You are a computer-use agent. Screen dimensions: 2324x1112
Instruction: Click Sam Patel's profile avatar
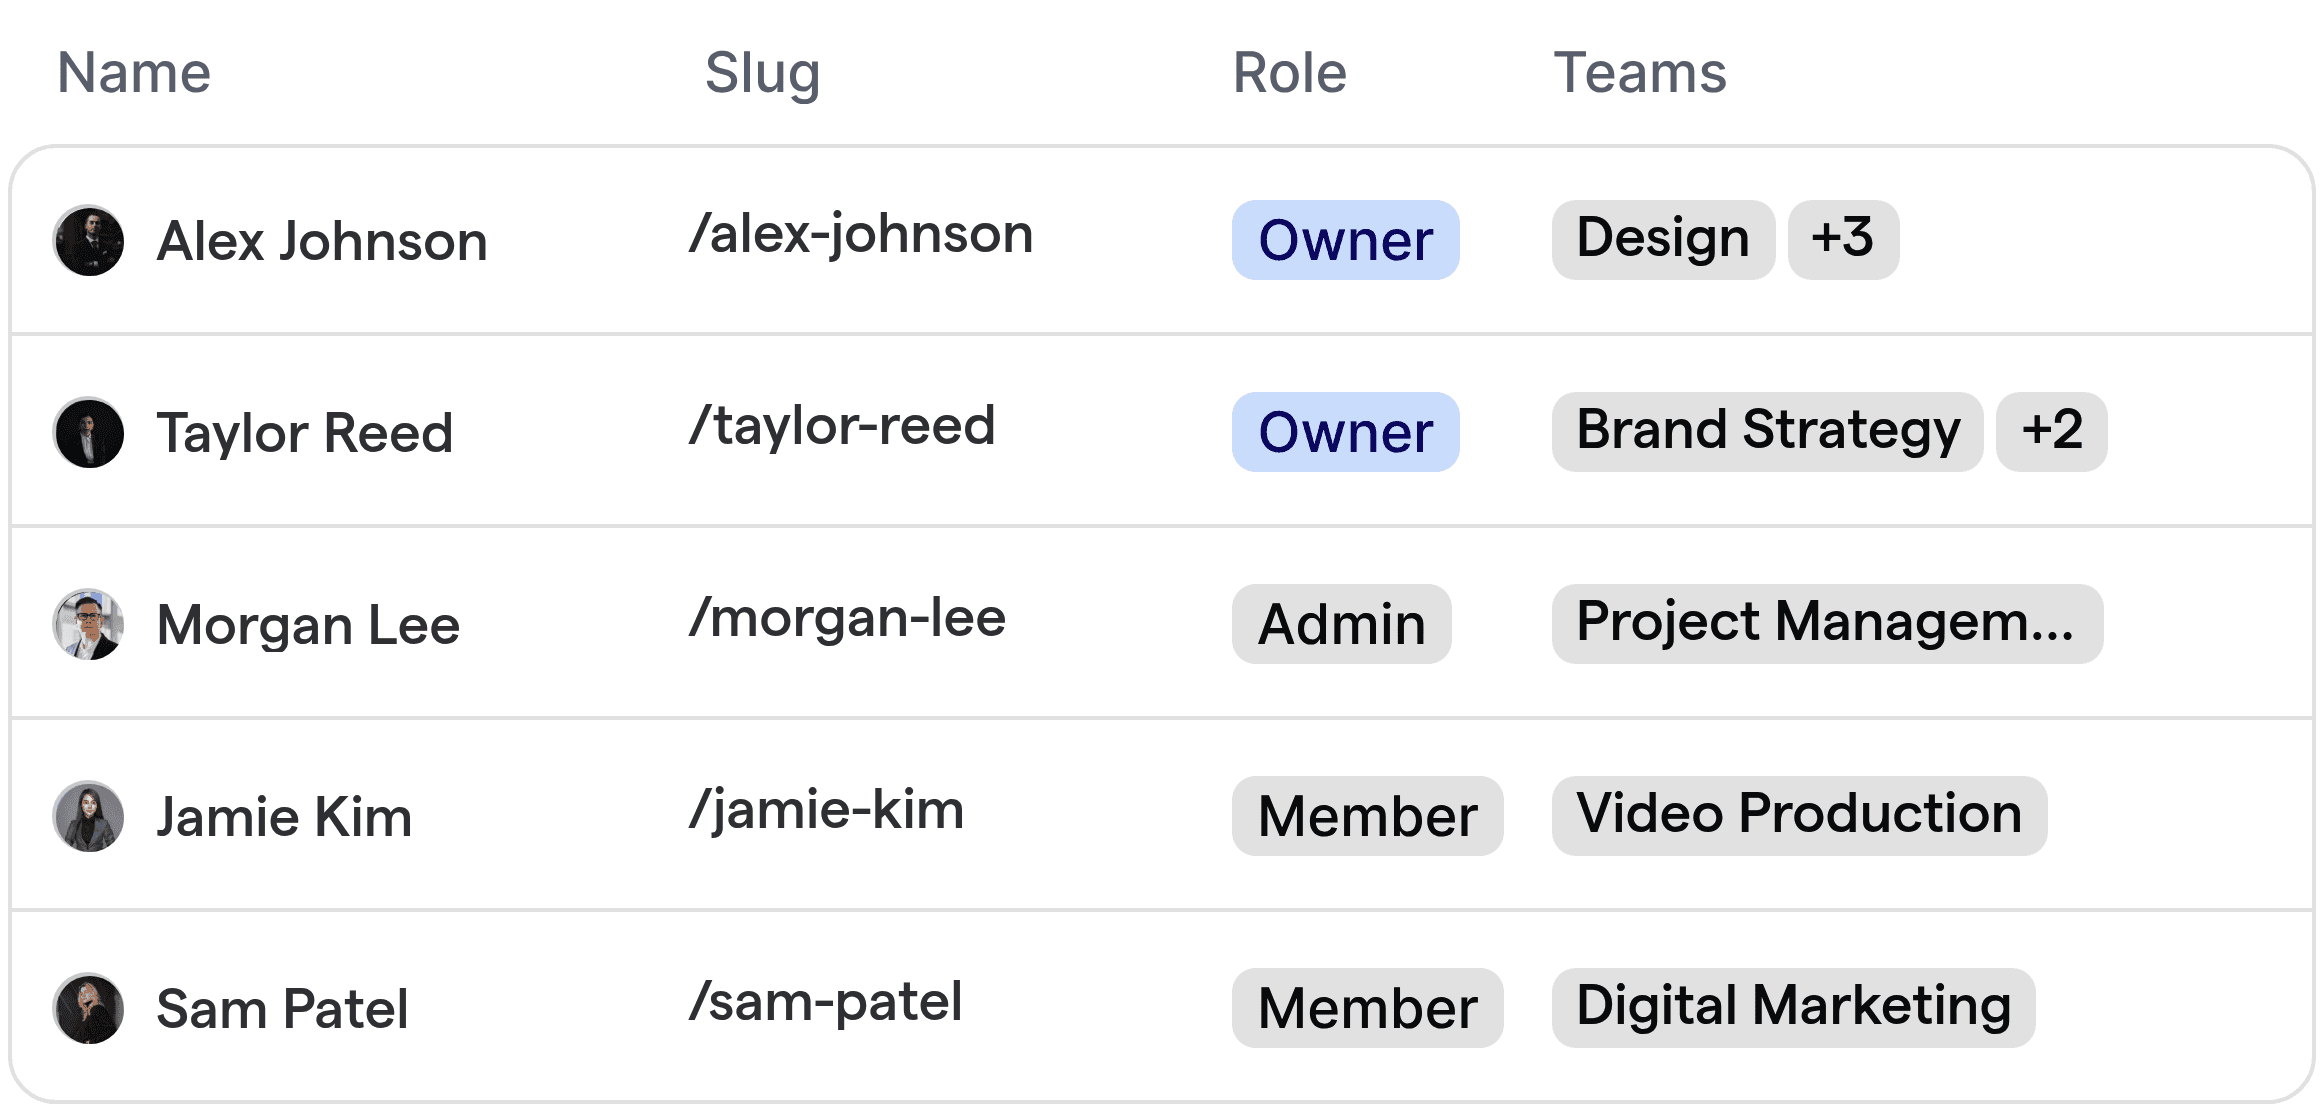tap(88, 1007)
